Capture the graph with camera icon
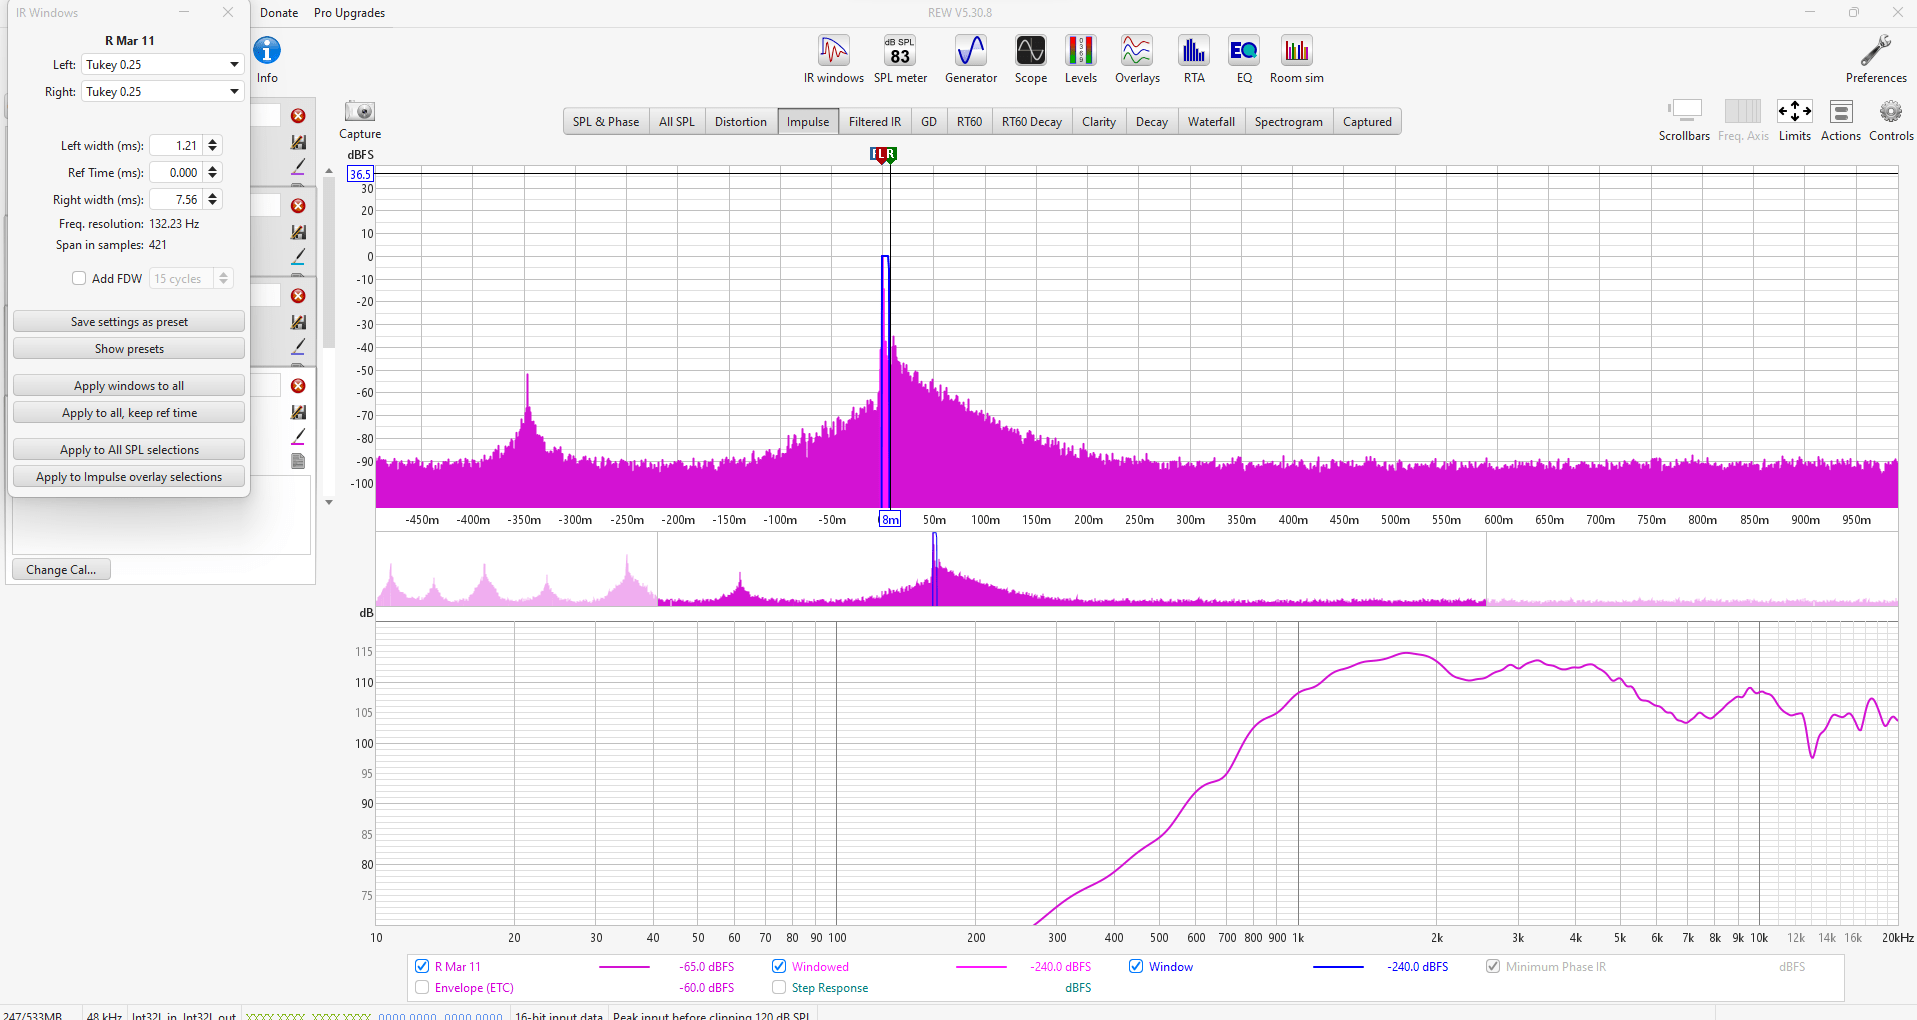This screenshot has width=1917, height=1020. (x=360, y=111)
